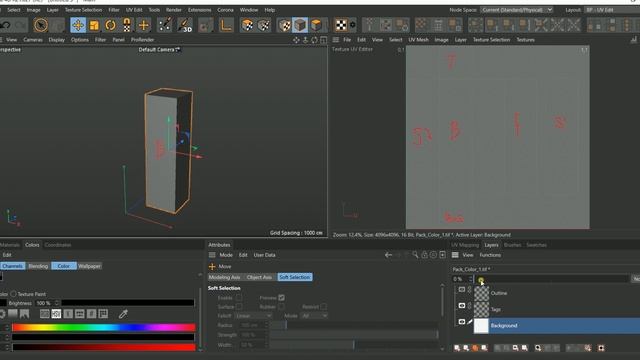Click the Wallpaper button
The width and height of the screenshot is (640, 360).
pyautogui.click(x=89, y=266)
